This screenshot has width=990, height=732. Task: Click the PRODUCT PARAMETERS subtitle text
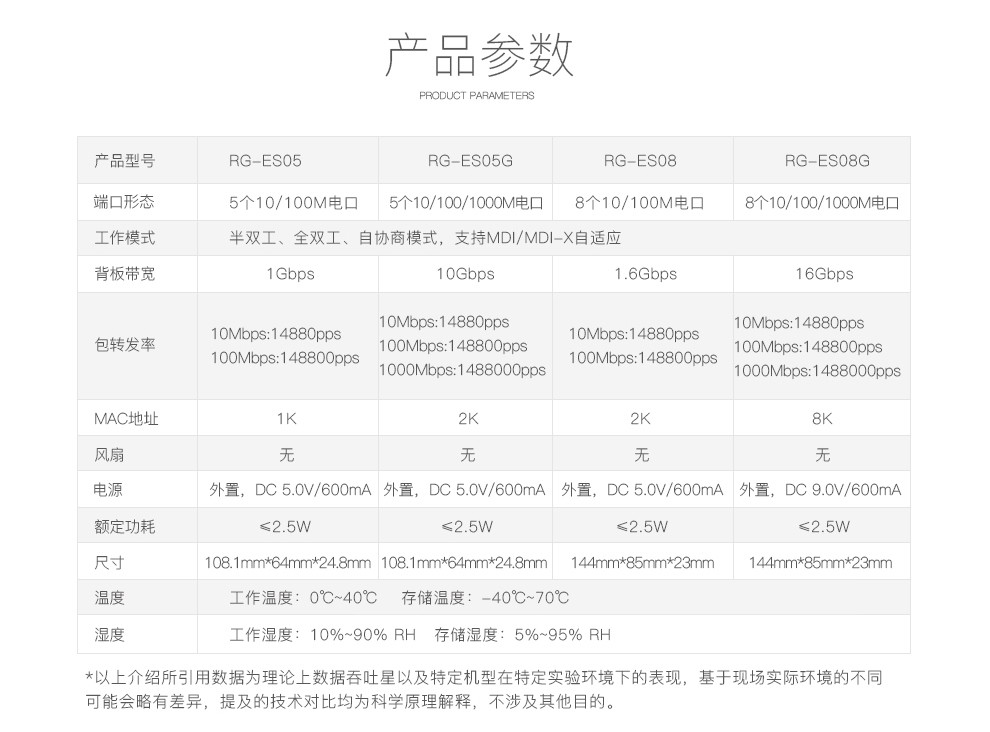pyautogui.click(x=477, y=96)
